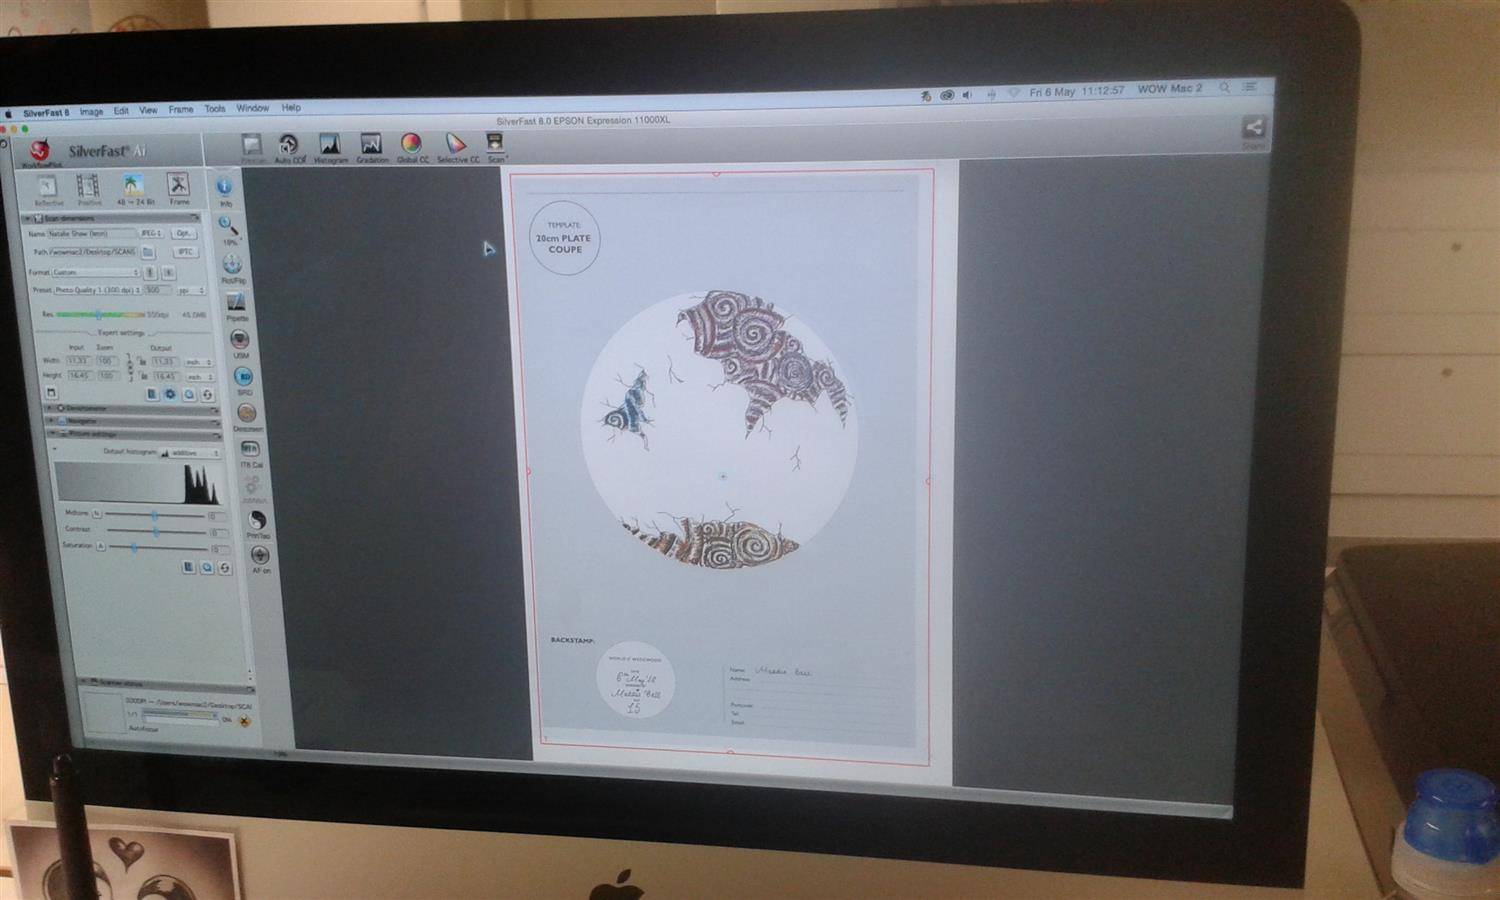Open the Tools menu
This screenshot has width=1500, height=900.
click(215, 109)
